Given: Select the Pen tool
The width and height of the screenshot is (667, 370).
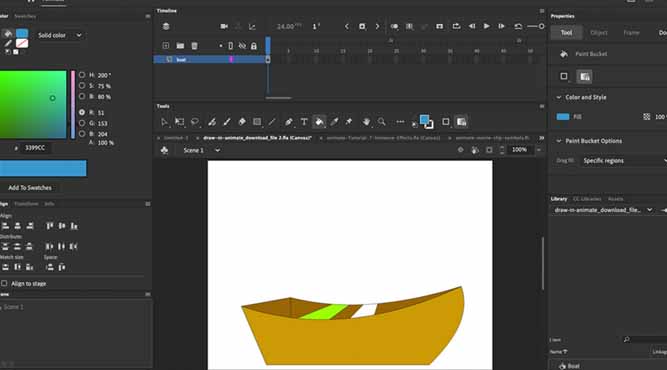Looking at the screenshot, I should pyautogui.click(x=288, y=122).
